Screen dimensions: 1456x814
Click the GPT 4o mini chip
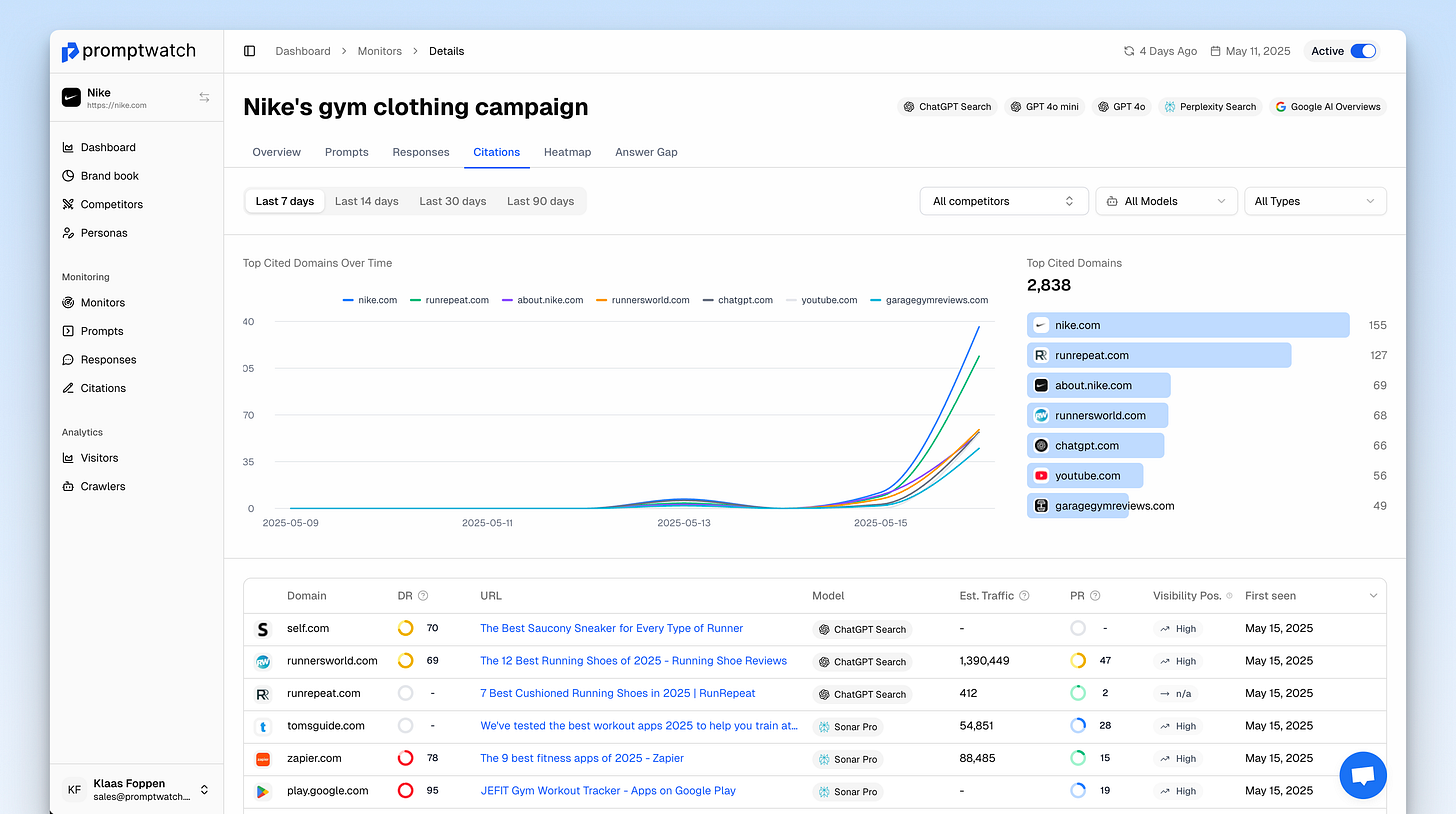1044,107
